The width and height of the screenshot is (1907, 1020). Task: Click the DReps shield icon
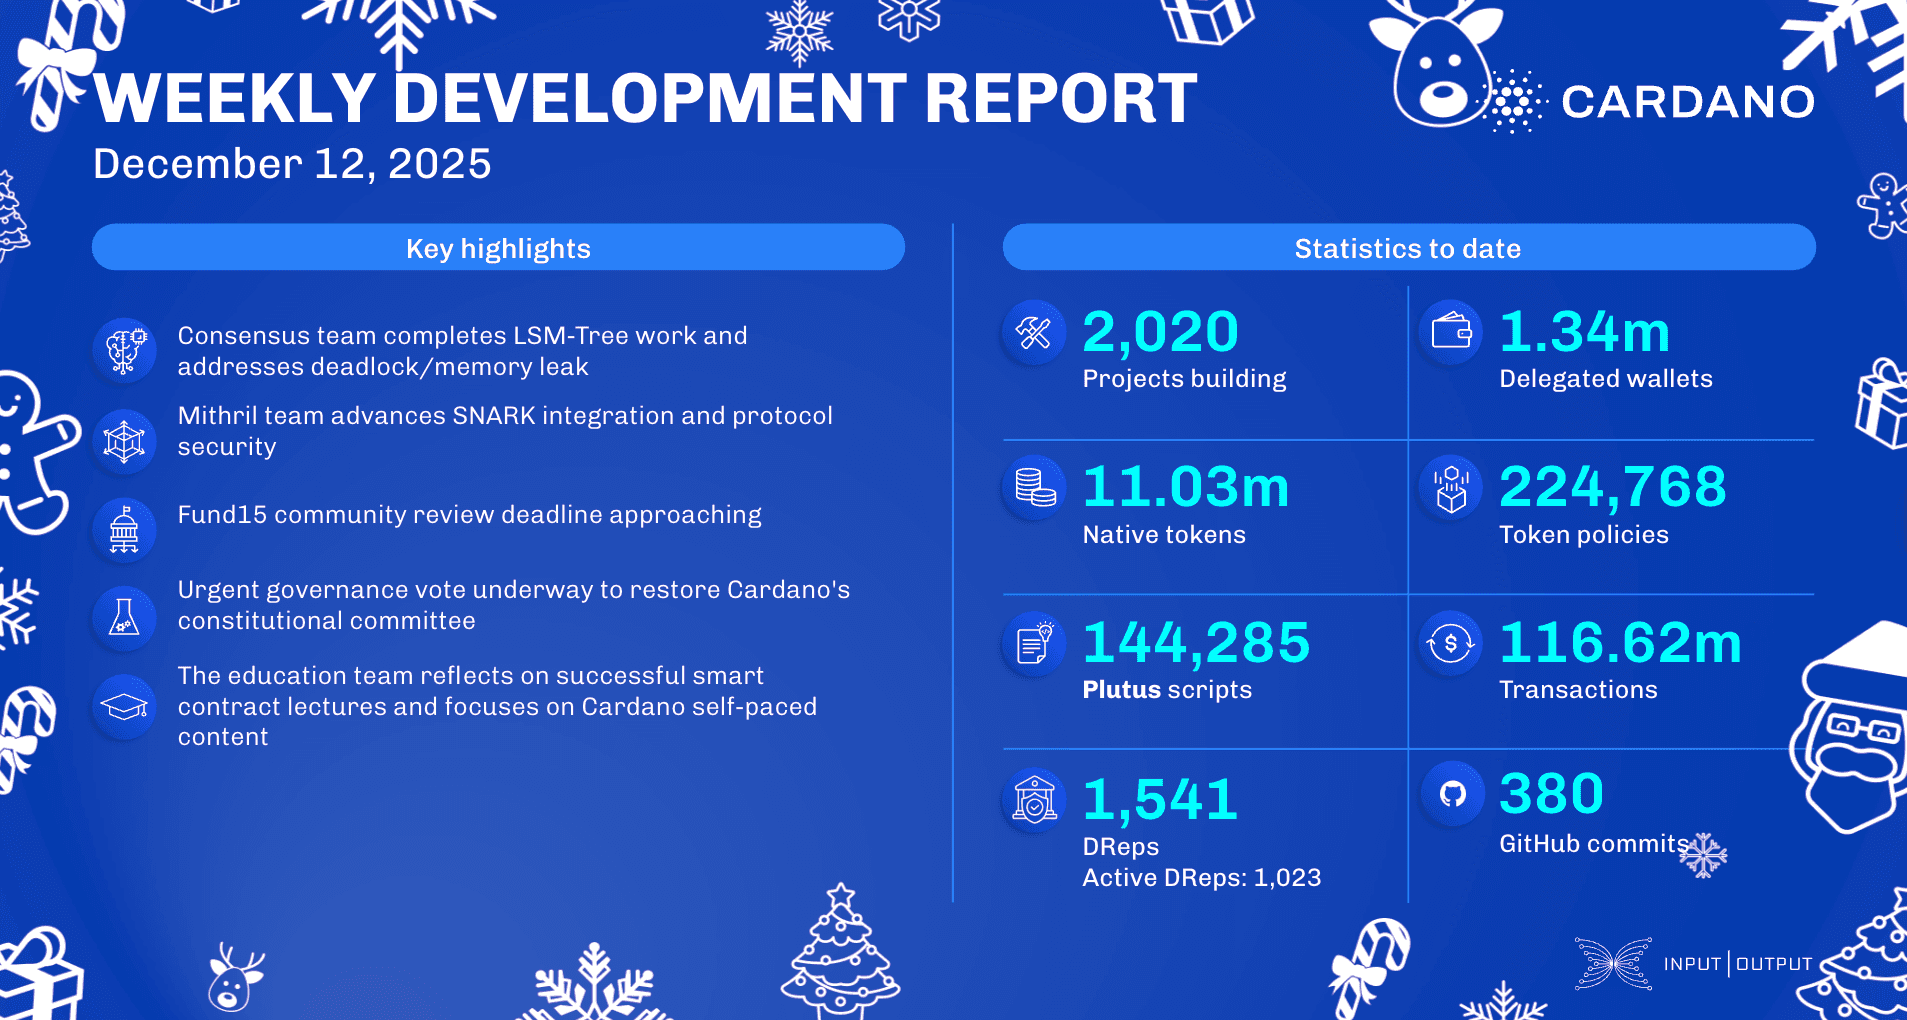pyautogui.click(x=1034, y=800)
